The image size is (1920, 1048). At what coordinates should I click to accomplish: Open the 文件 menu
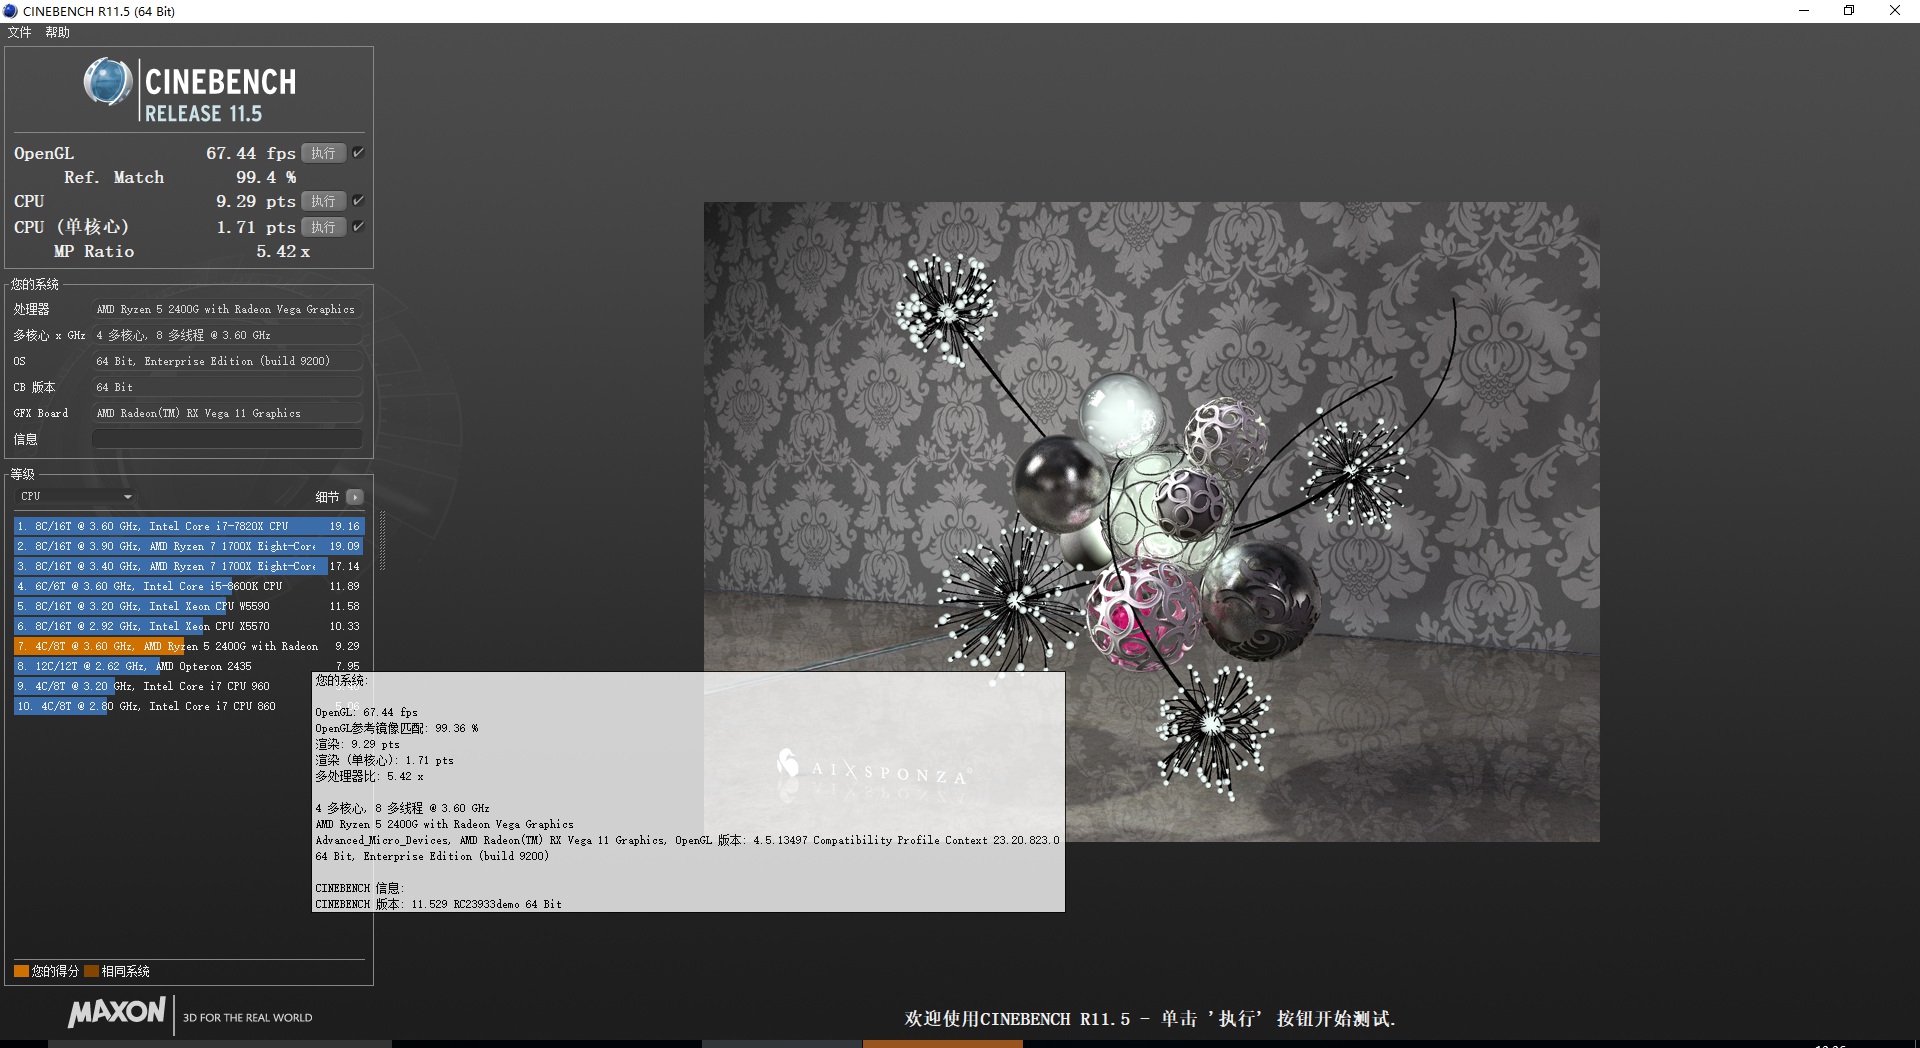(18, 31)
